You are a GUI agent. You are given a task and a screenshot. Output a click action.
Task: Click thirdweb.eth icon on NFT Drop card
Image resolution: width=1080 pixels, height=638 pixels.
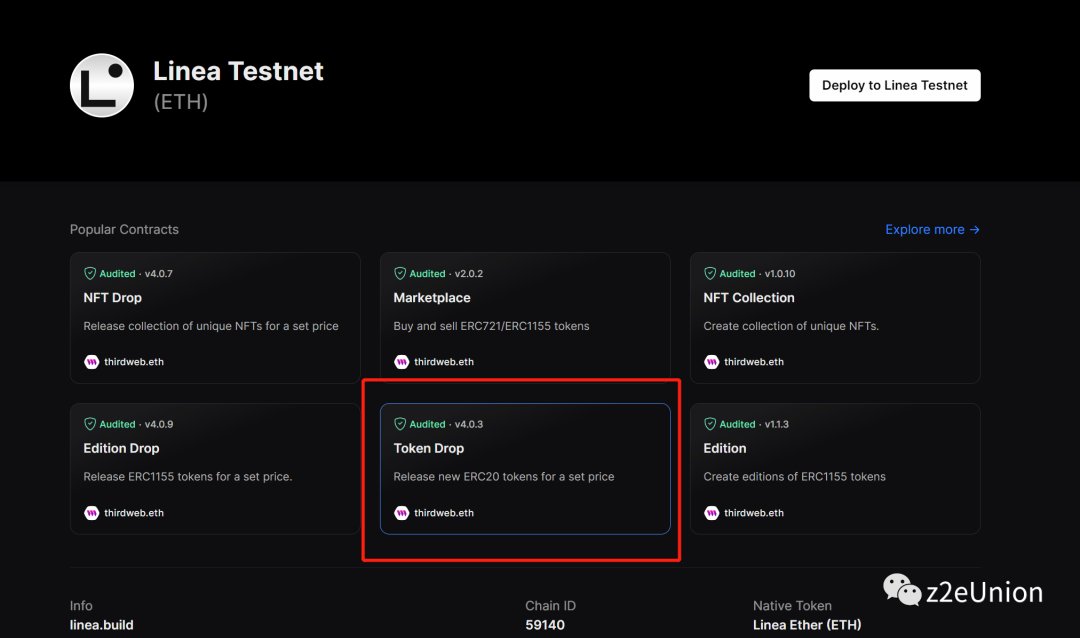click(x=91, y=362)
